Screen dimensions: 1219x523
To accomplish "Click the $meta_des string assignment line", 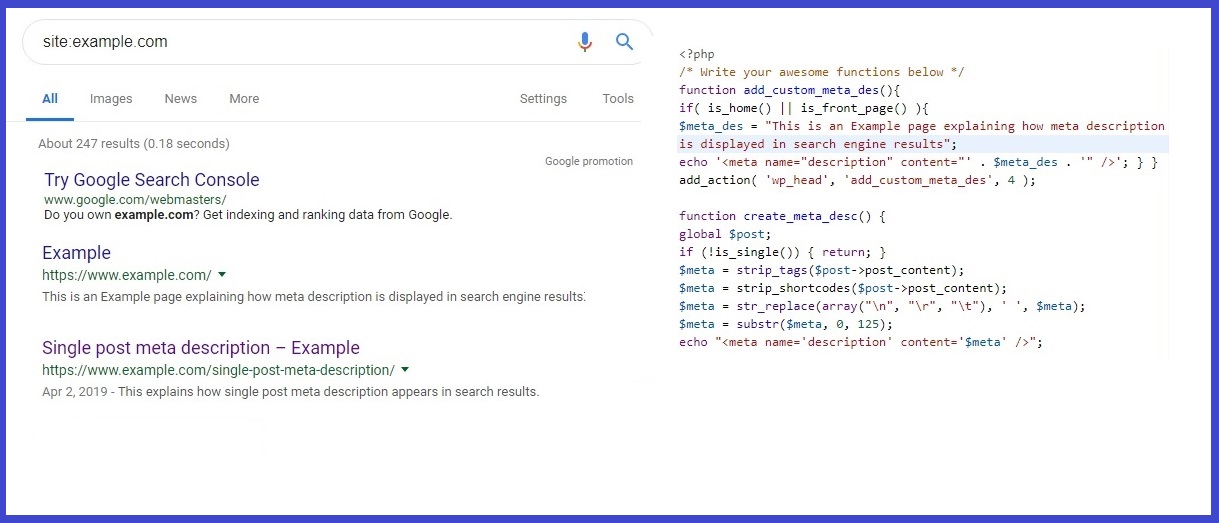I will coord(922,126).
